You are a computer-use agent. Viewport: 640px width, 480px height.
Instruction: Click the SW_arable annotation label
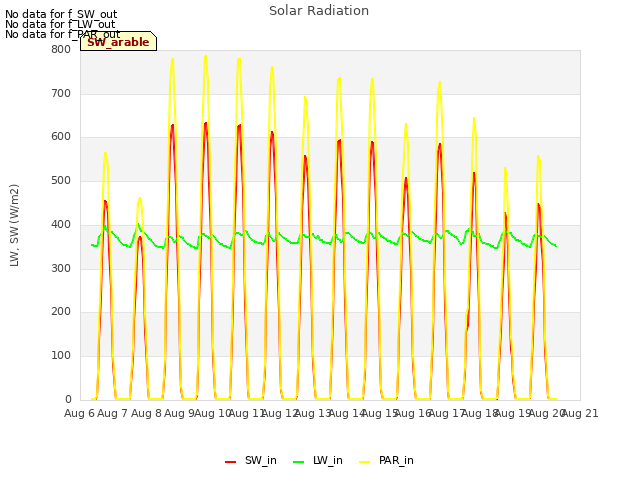click(x=118, y=42)
